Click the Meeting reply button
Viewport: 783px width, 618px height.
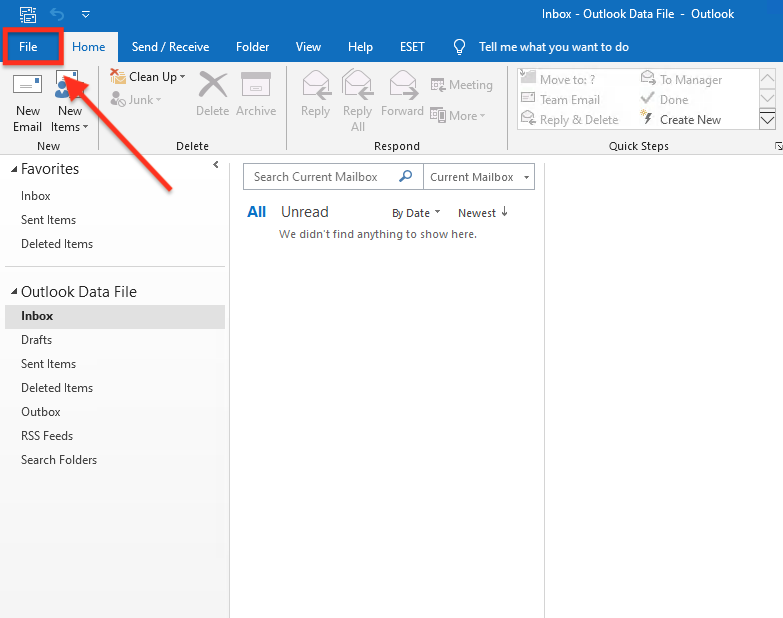point(462,85)
